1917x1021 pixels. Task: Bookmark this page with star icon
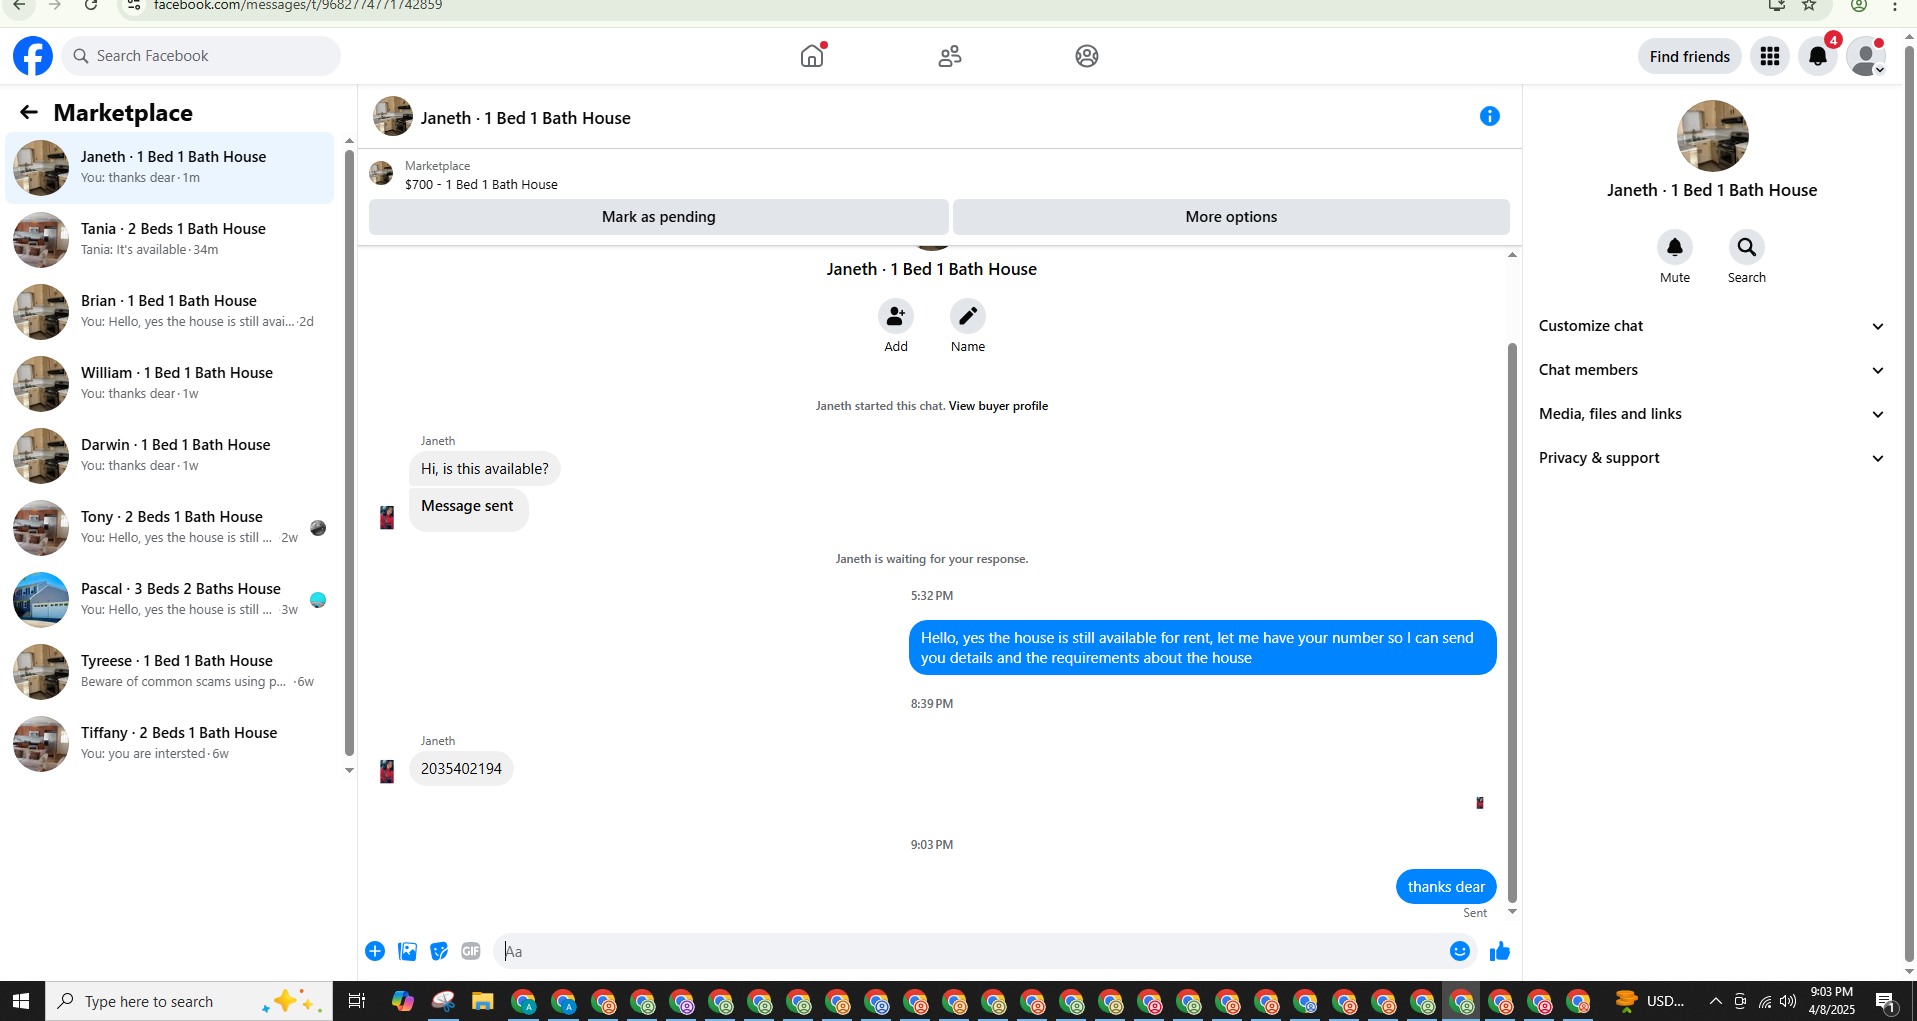(x=1809, y=5)
